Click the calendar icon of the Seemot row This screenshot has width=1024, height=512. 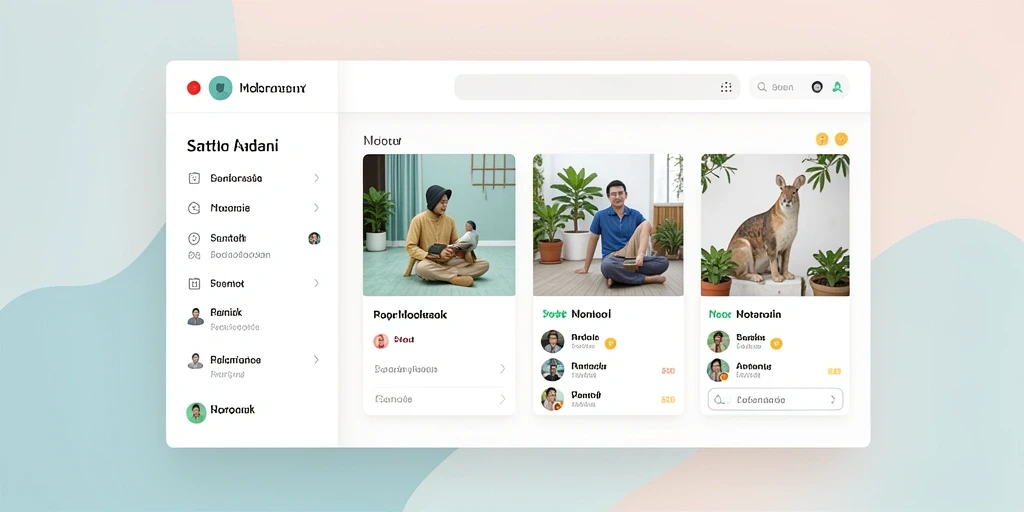[x=194, y=283]
